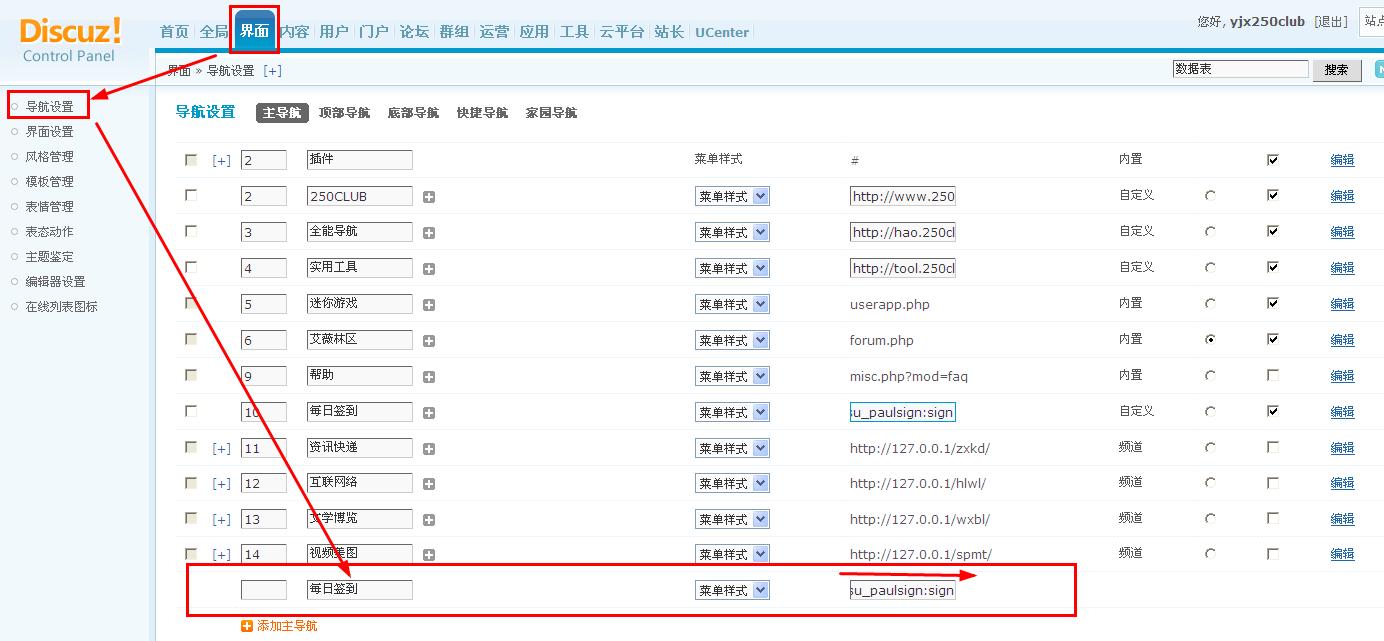
Task: Switch to 家园导航 tab
Action: 551,113
